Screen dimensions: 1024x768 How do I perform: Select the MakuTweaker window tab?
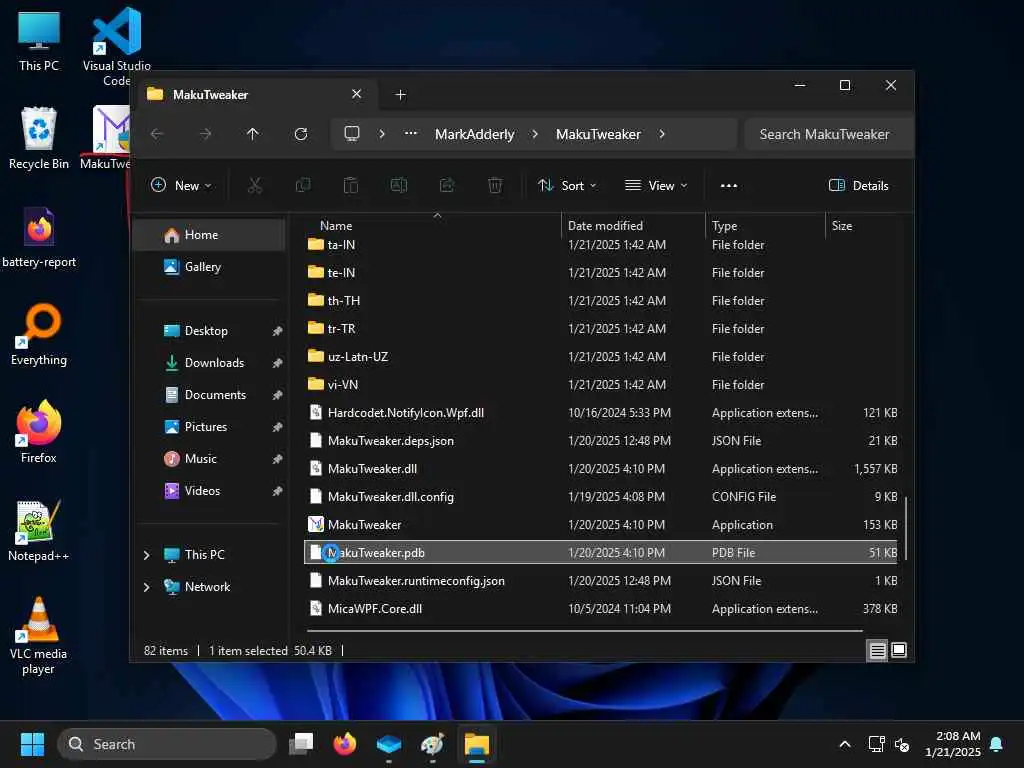click(255, 95)
